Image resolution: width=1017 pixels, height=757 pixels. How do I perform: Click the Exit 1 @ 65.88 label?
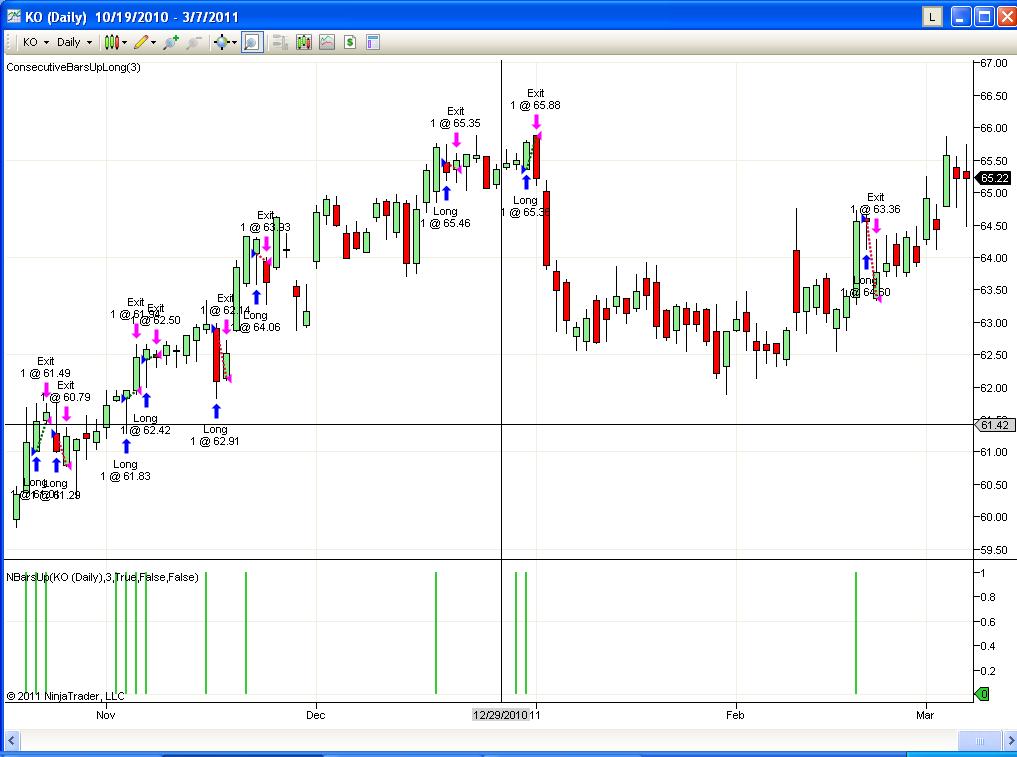click(535, 99)
